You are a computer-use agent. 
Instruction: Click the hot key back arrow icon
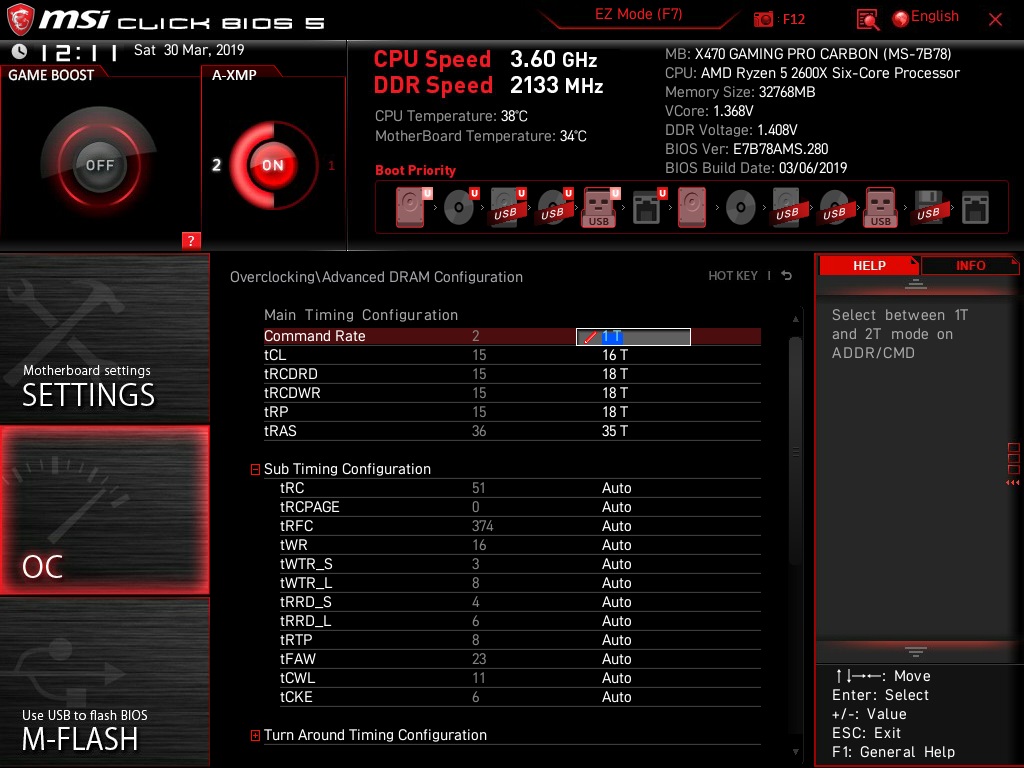(x=787, y=276)
